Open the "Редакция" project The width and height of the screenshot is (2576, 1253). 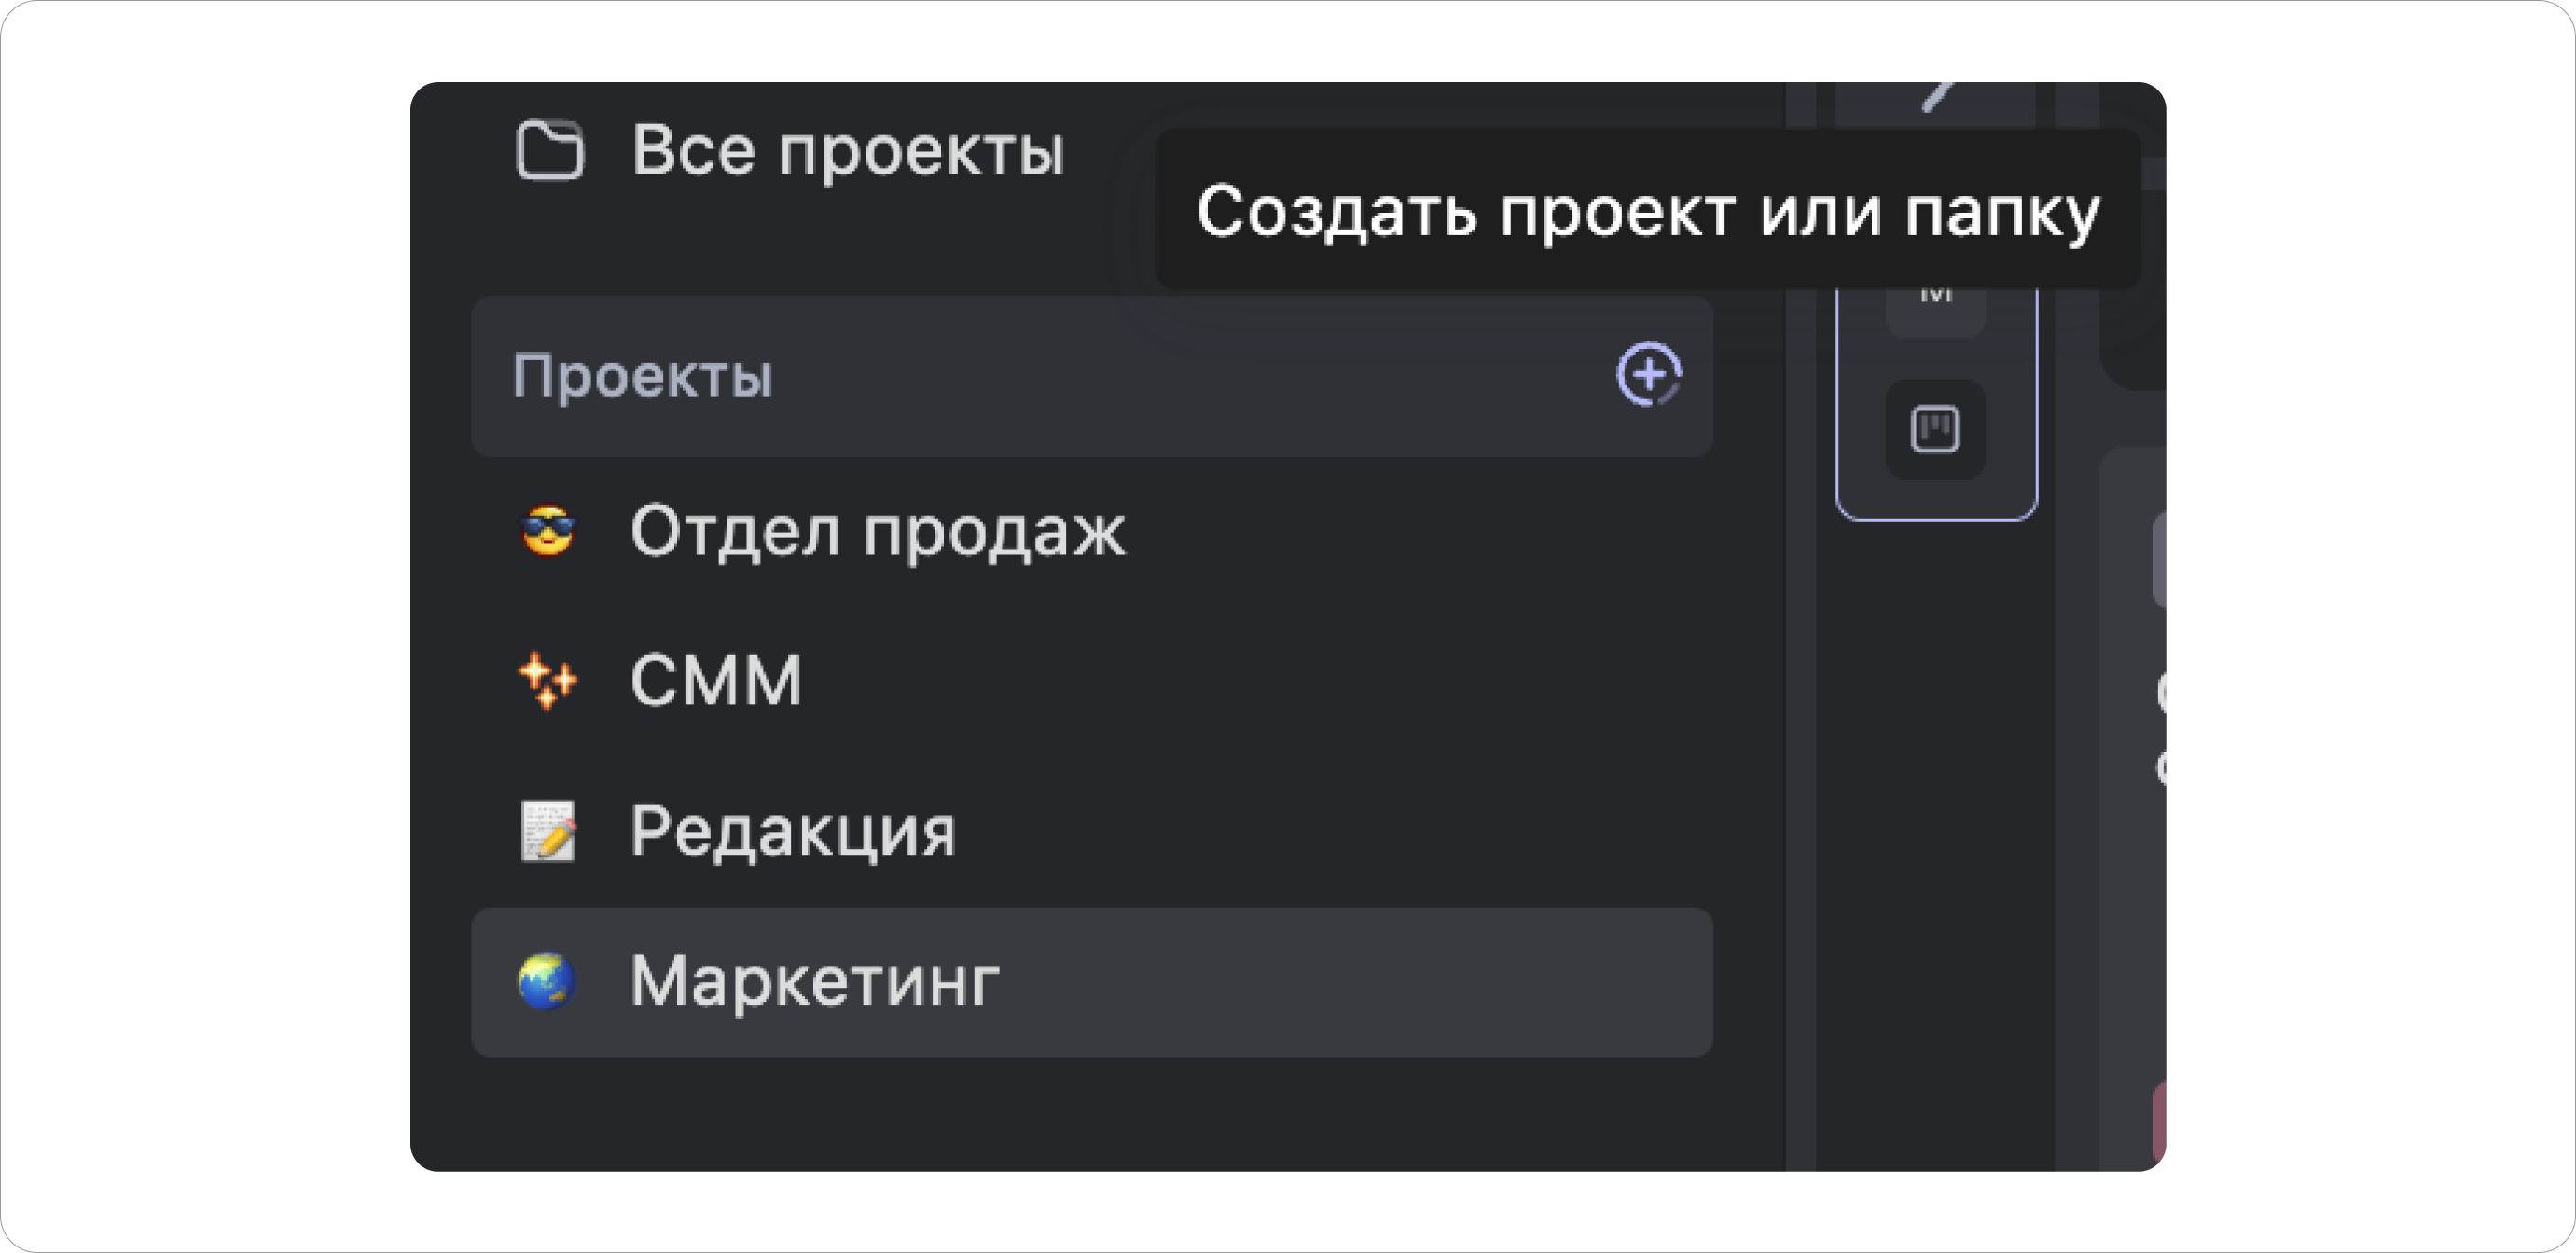791,830
